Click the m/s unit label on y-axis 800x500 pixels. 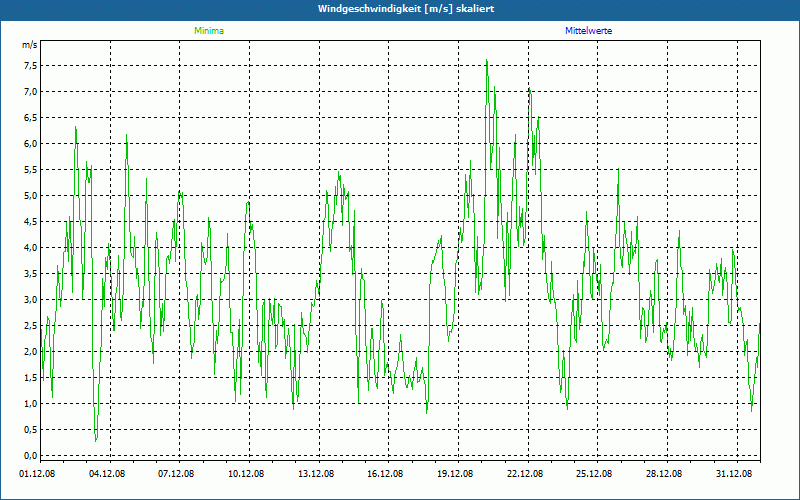click(29, 46)
